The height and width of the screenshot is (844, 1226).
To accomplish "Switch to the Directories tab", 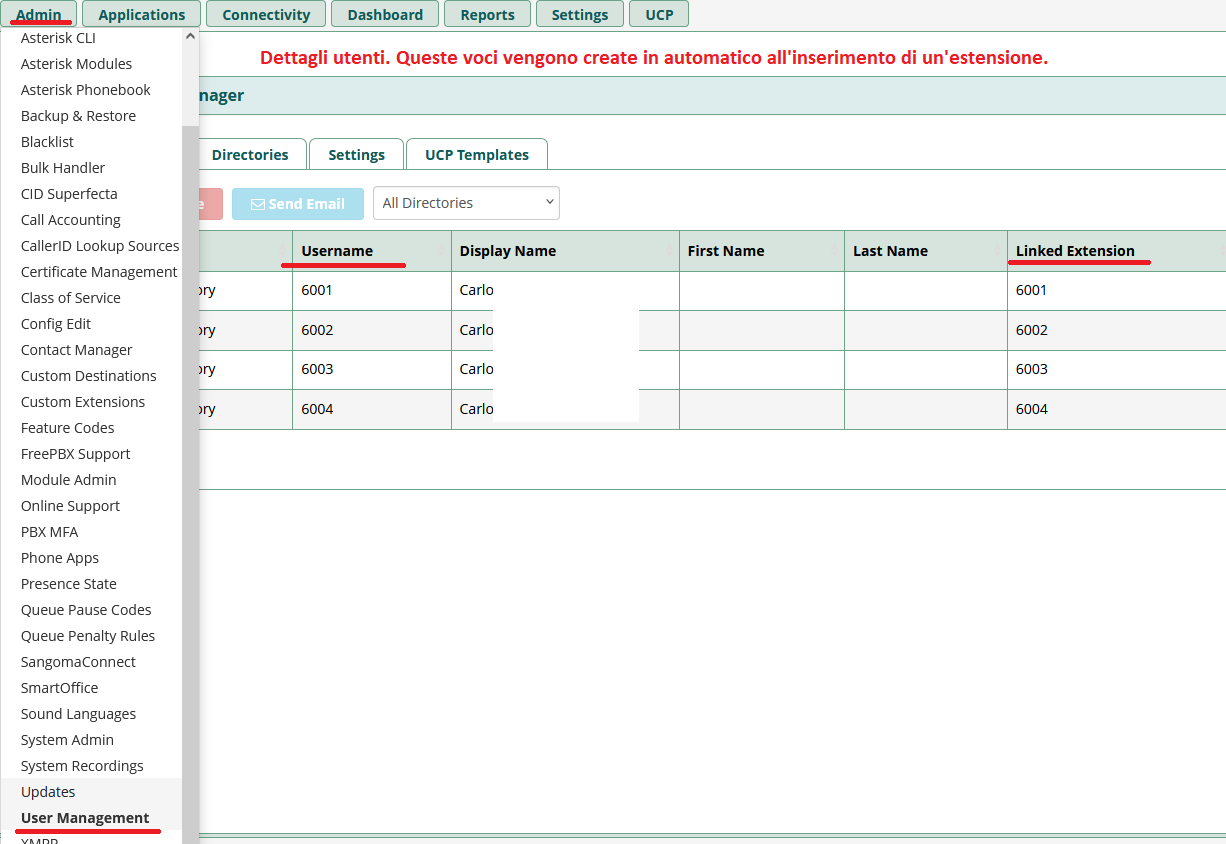I will click(250, 155).
